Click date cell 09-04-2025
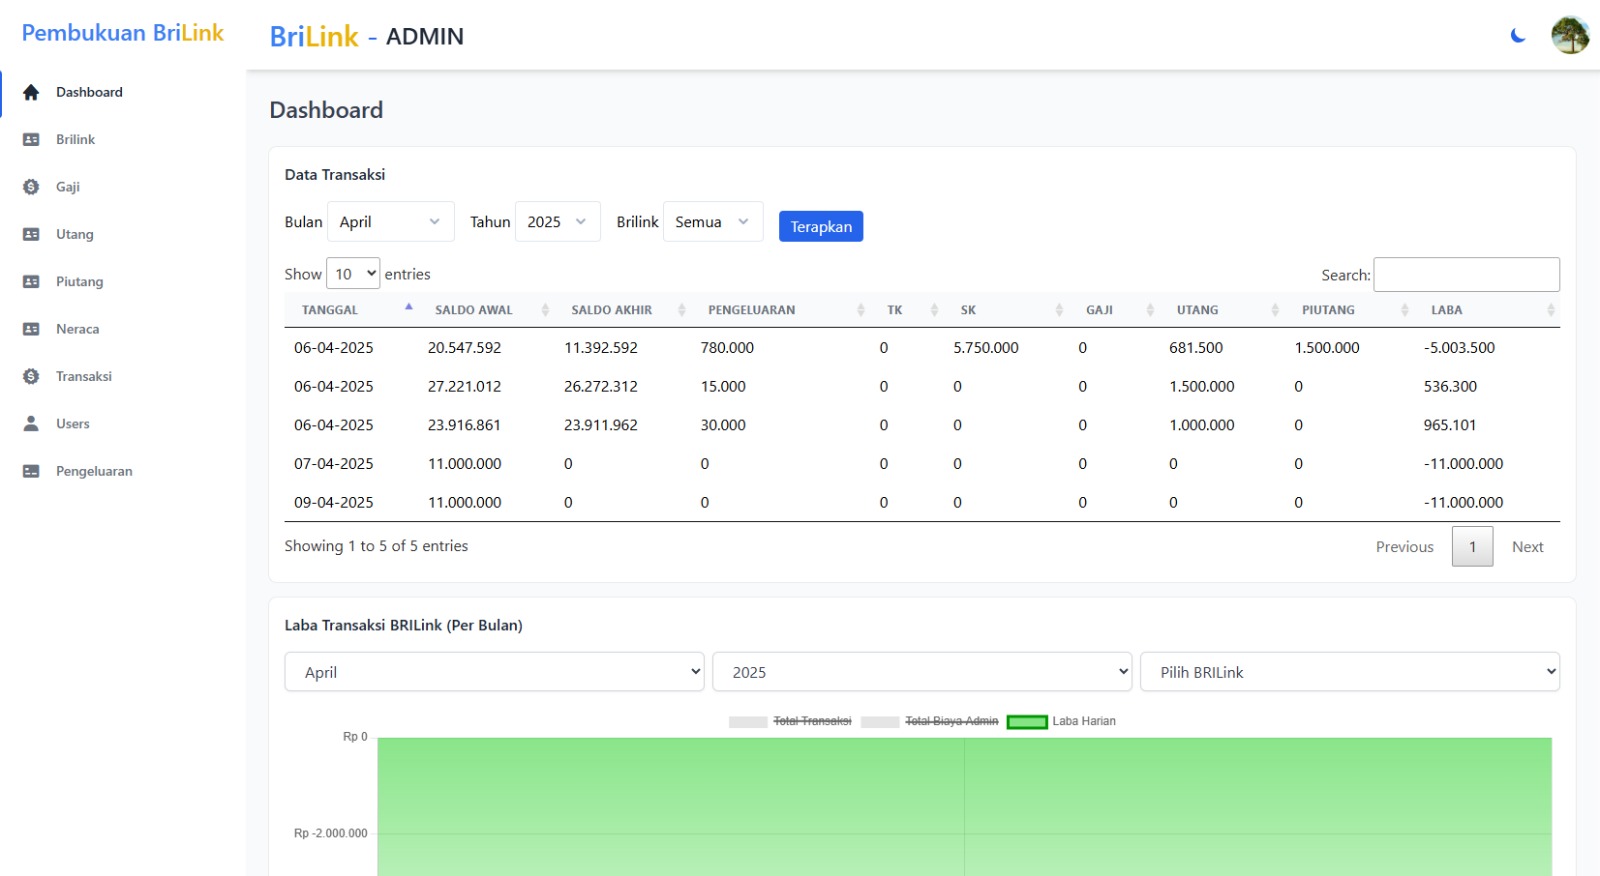 point(333,503)
